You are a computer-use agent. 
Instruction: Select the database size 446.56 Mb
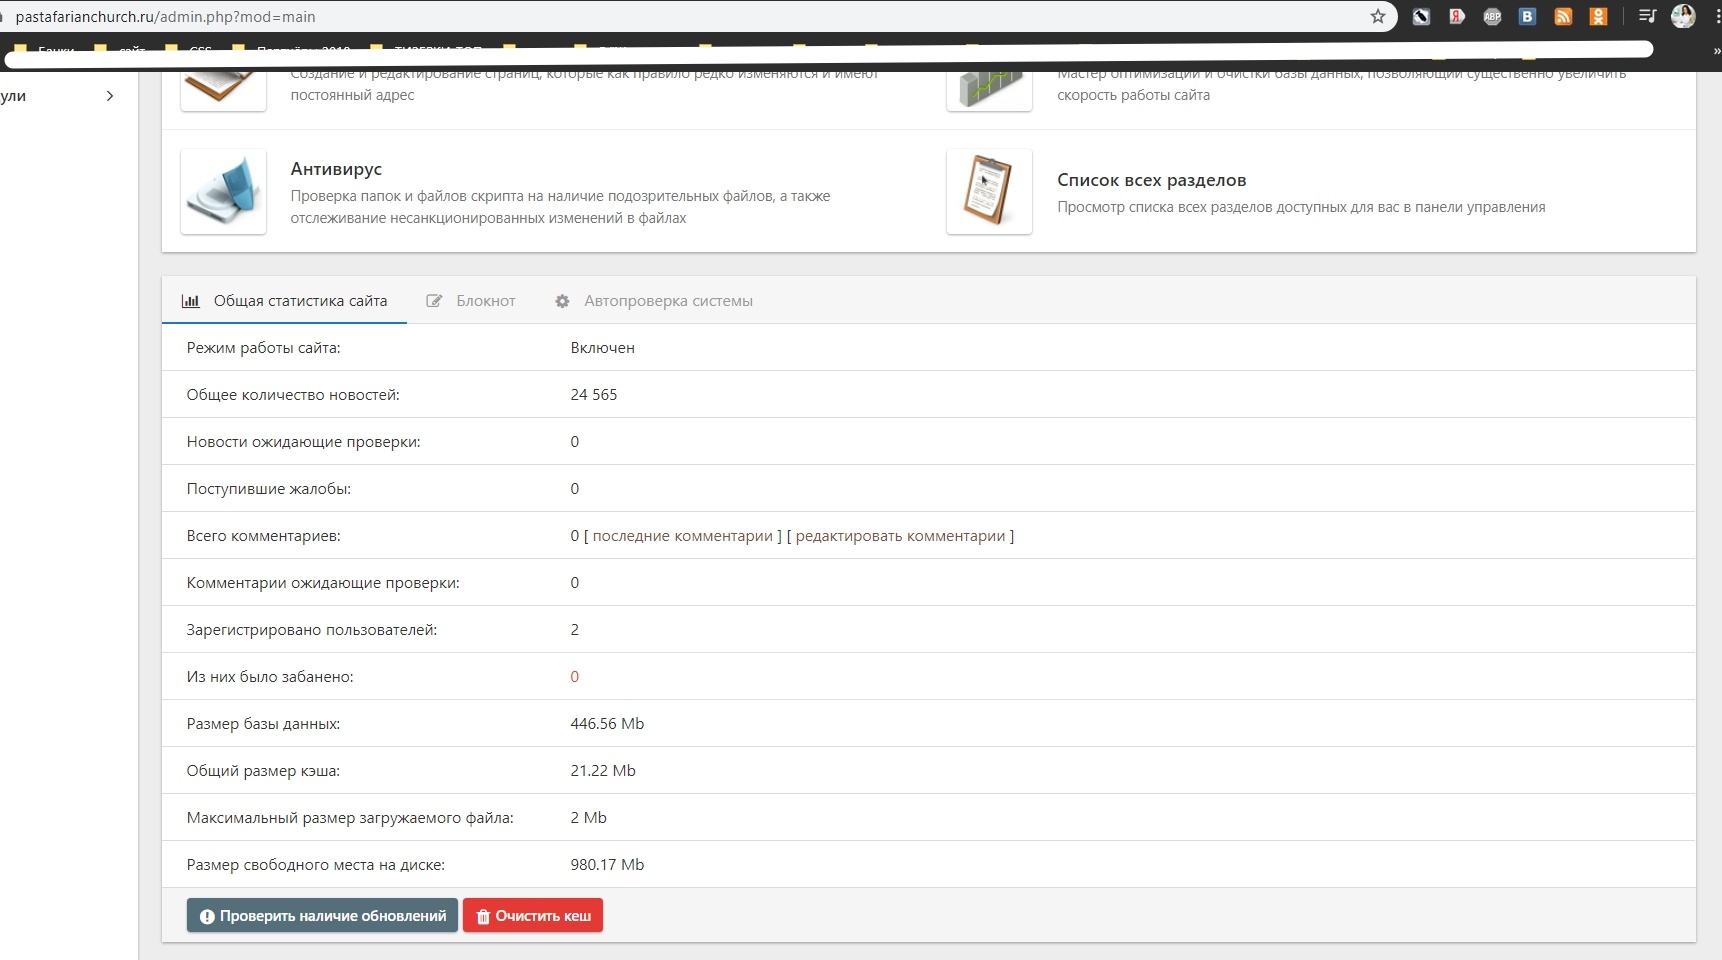pos(607,724)
